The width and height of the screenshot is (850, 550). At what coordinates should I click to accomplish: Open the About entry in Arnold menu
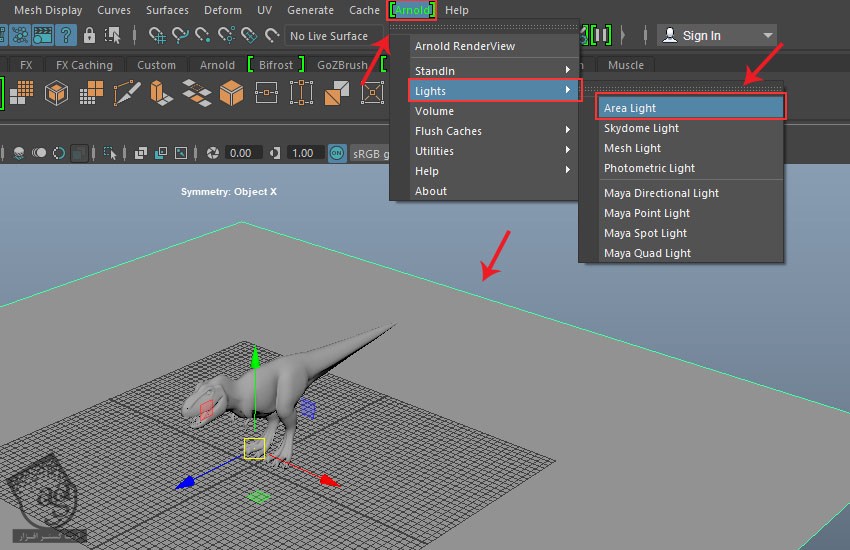(x=430, y=191)
